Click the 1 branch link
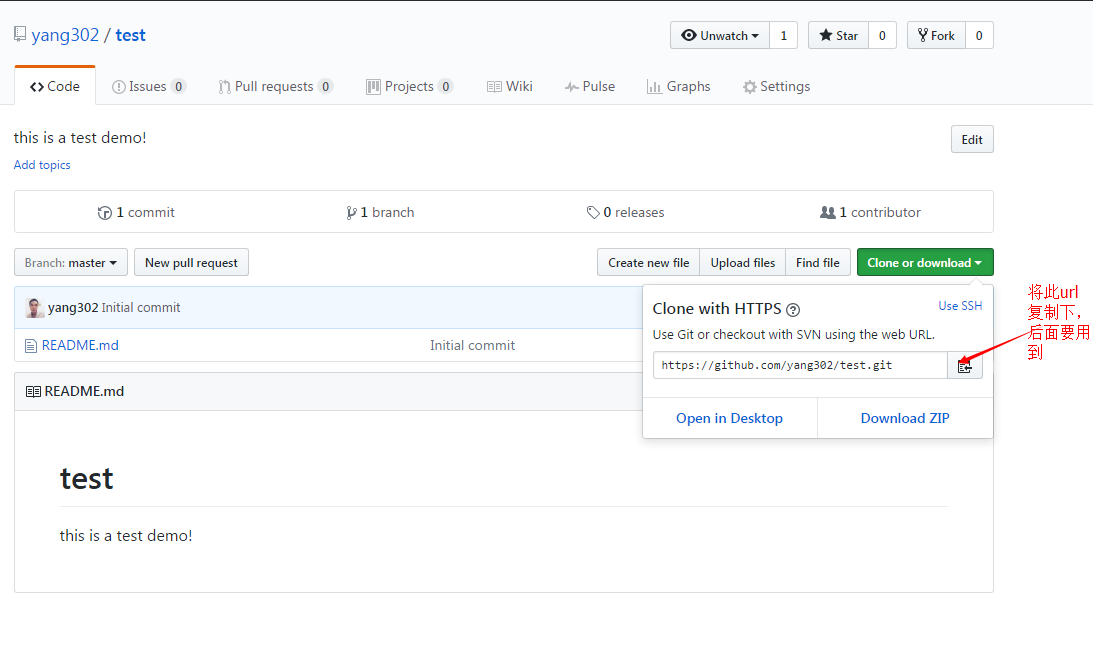1093x652 pixels. [380, 213]
